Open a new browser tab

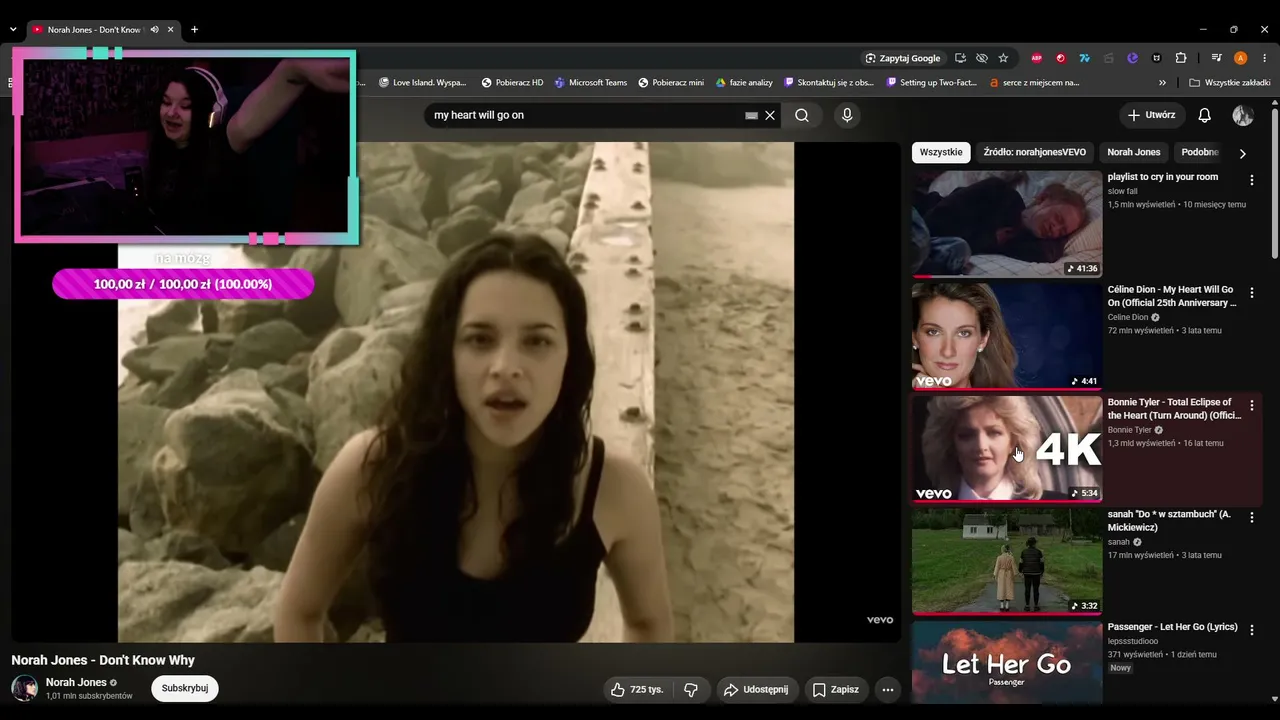pos(194,30)
